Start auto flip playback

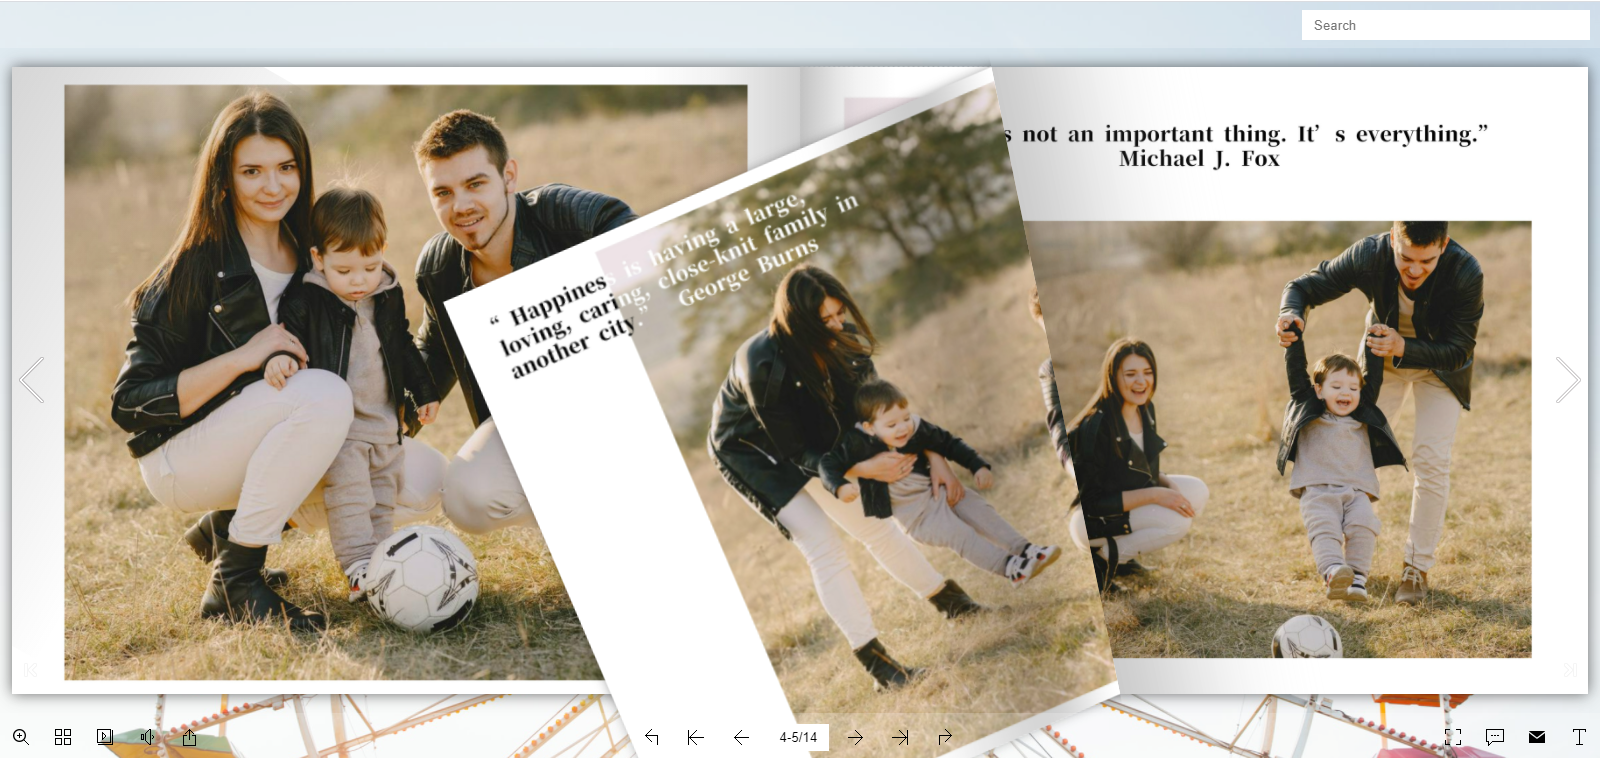105,737
